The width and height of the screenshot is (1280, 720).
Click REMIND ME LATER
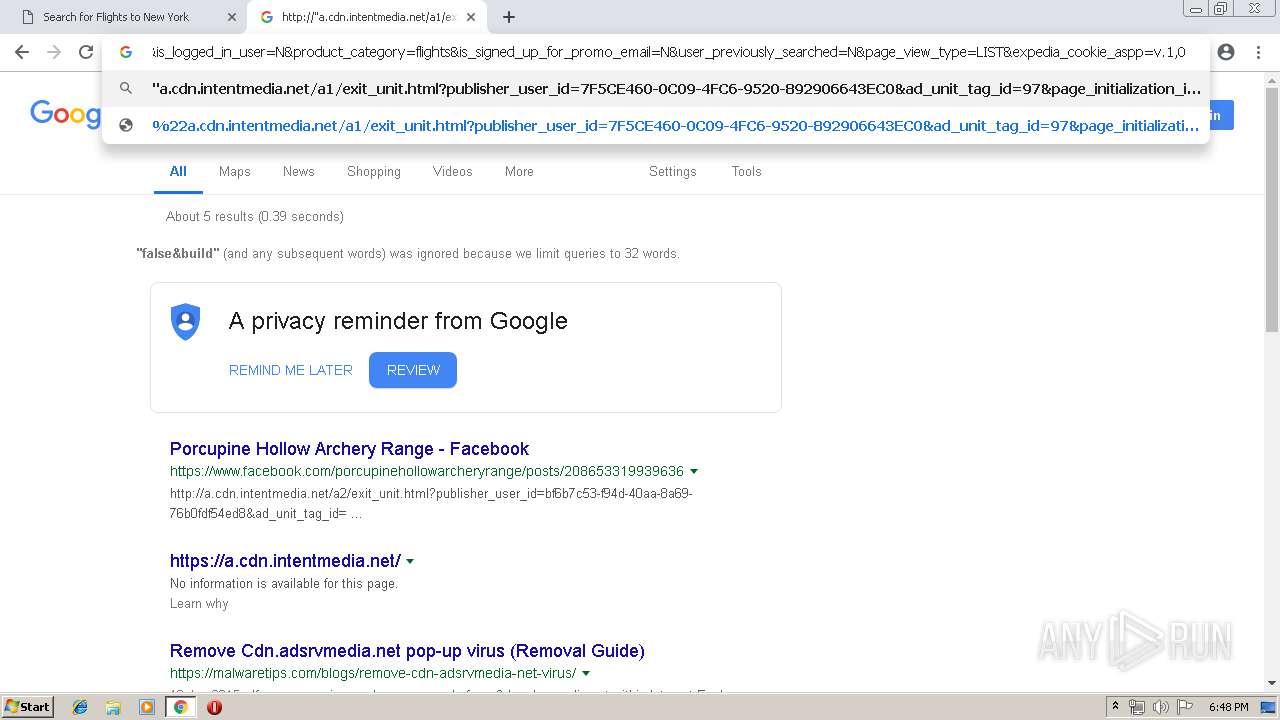291,370
